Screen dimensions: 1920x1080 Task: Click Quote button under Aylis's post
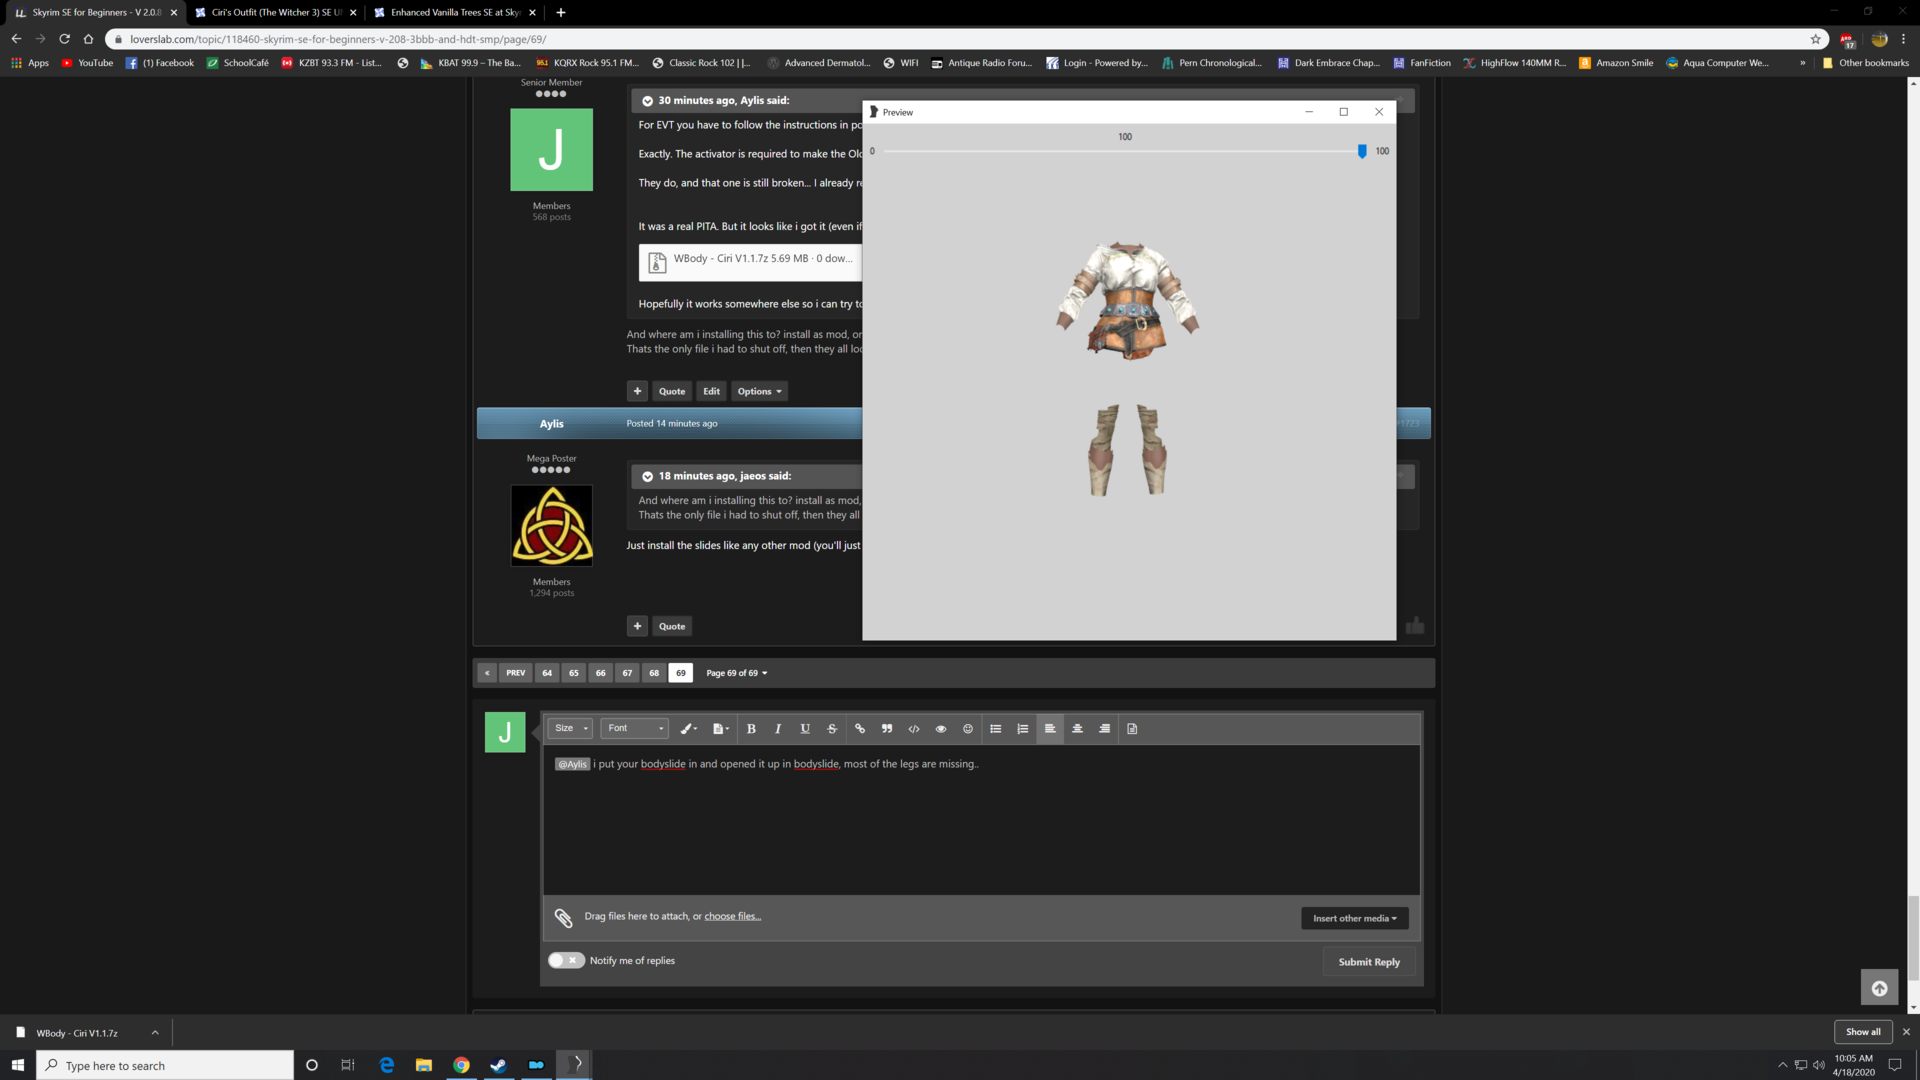672,627
